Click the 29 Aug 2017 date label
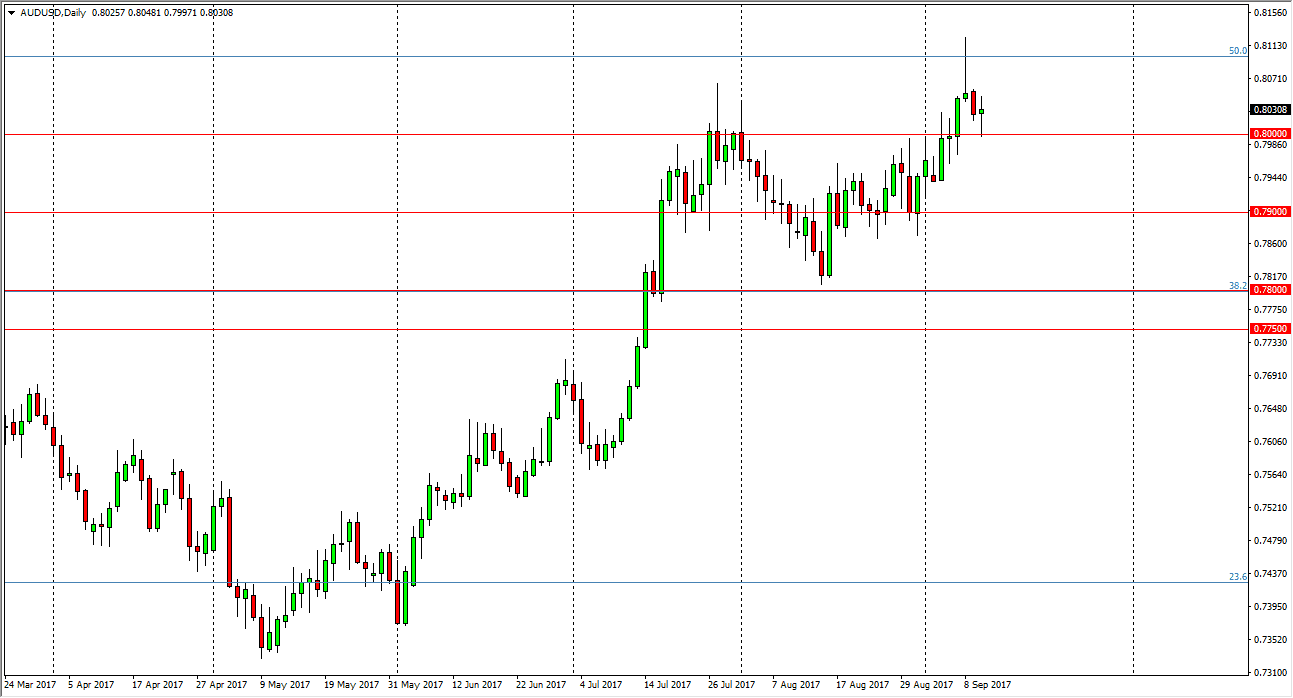This screenshot has width=1293, height=698. 927,685
